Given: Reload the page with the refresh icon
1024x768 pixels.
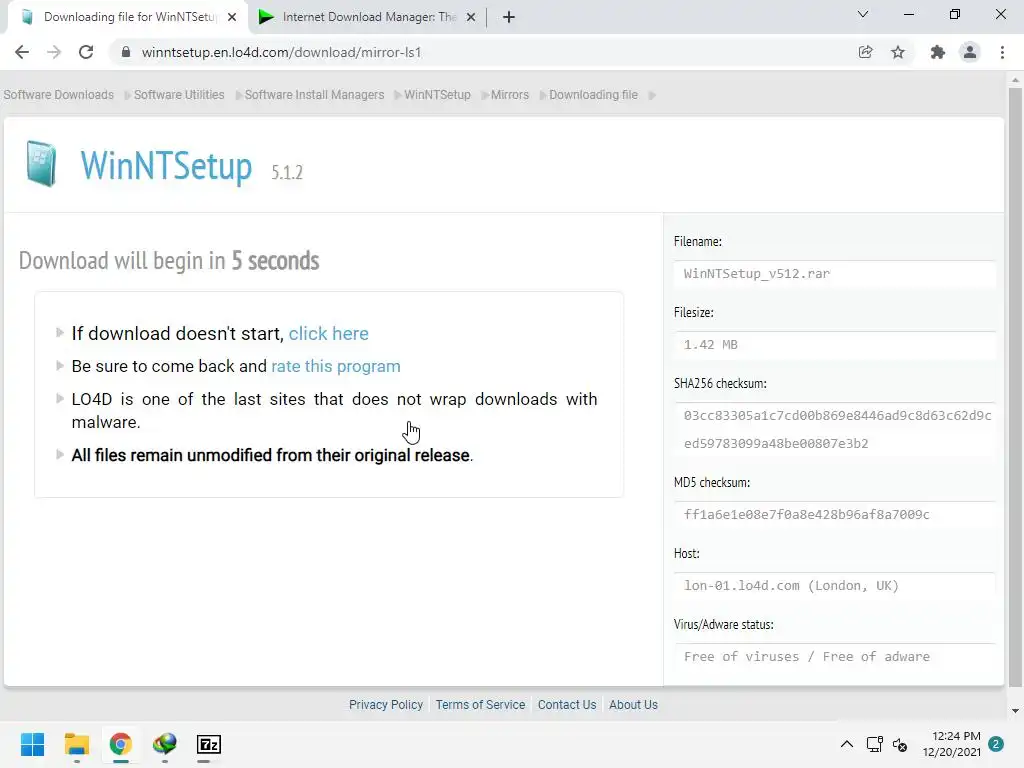Looking at the screenshot, I should (x=86, y=52).
